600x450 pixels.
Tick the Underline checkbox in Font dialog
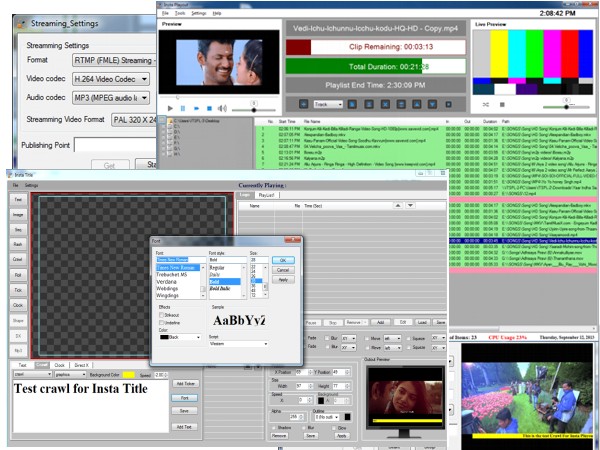click(161, 323)
